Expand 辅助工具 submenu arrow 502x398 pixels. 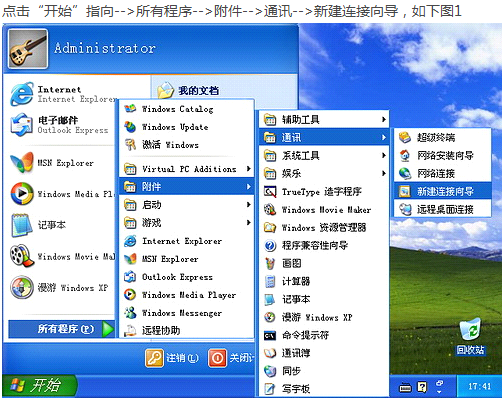384,119
